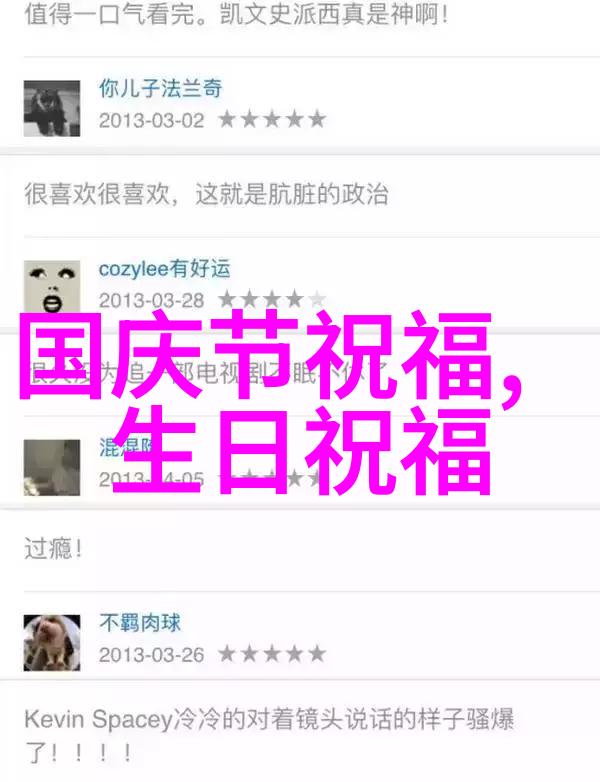The width and height of the screenshot is (600, 782).
Task: Open the 不羁肉球 avatar image
Action: 52,643
